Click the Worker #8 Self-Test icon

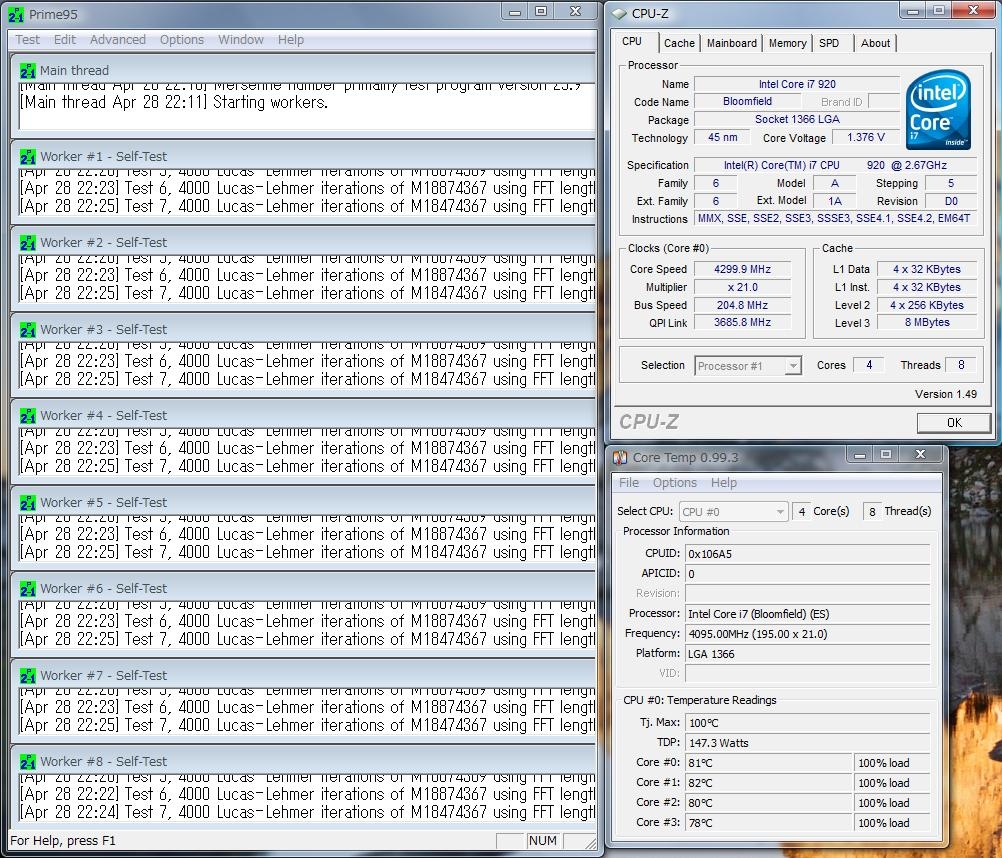28,762
